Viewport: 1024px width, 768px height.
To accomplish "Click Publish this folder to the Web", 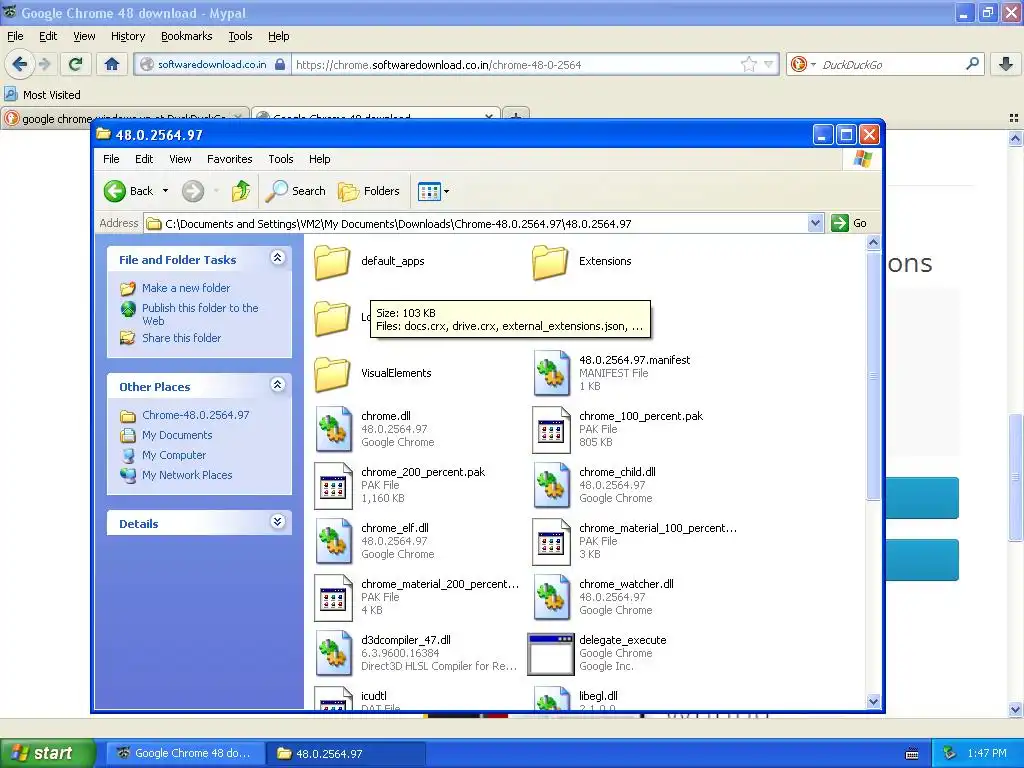I will (x=200, y=314).
